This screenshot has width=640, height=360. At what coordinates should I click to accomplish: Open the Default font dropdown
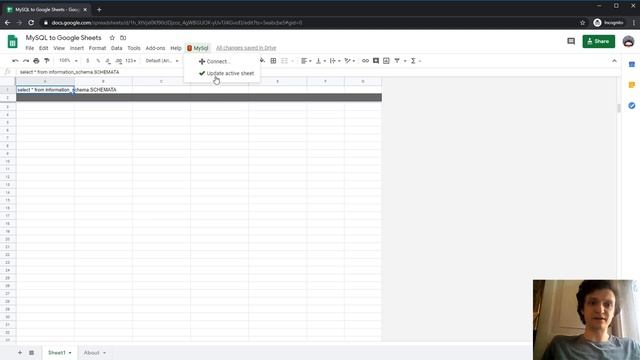click(162, 61)
